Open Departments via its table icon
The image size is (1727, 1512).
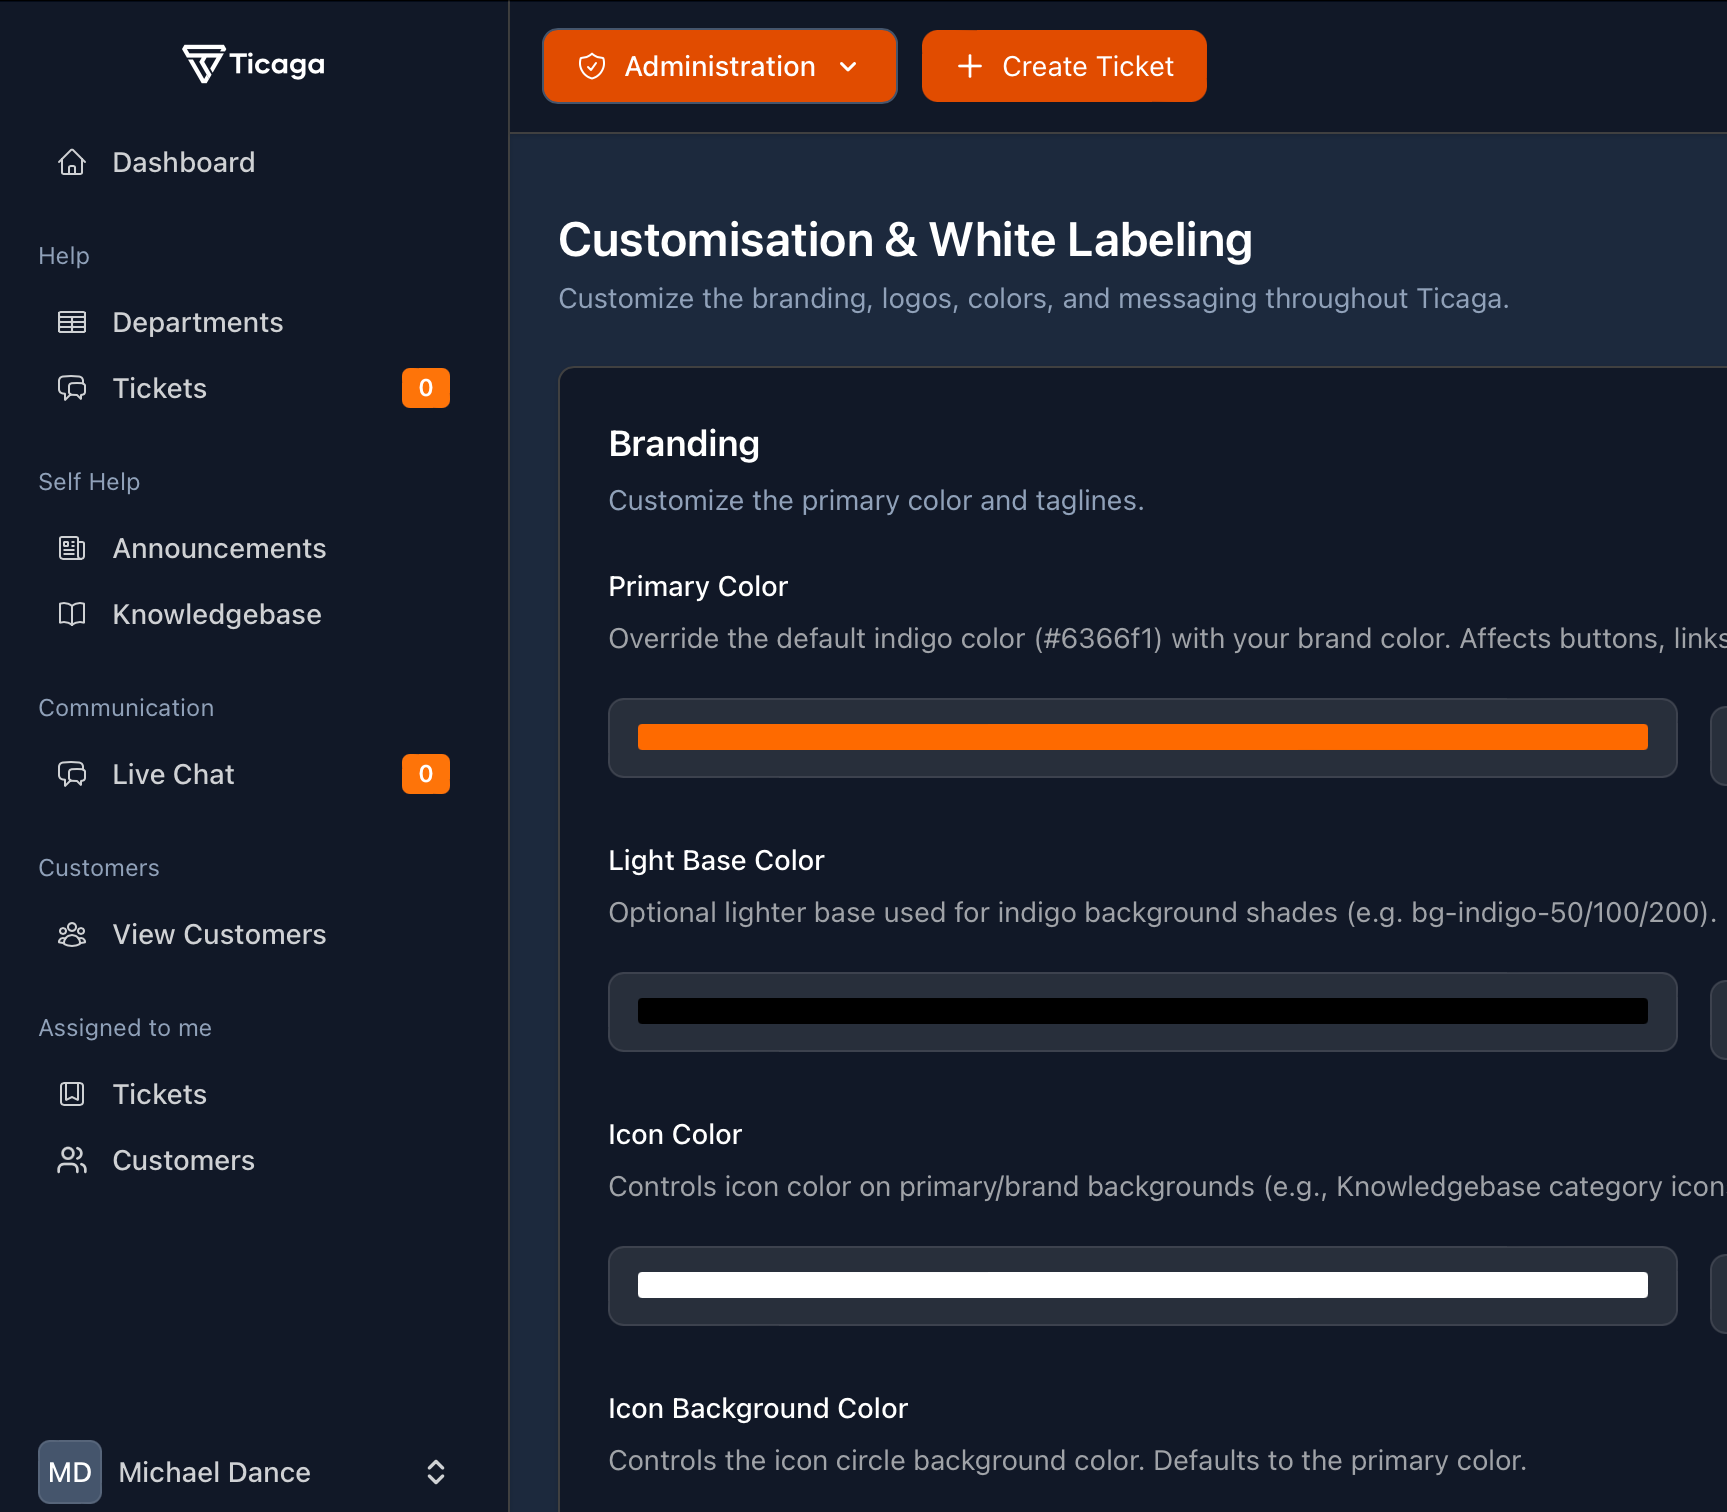(71, 322)
